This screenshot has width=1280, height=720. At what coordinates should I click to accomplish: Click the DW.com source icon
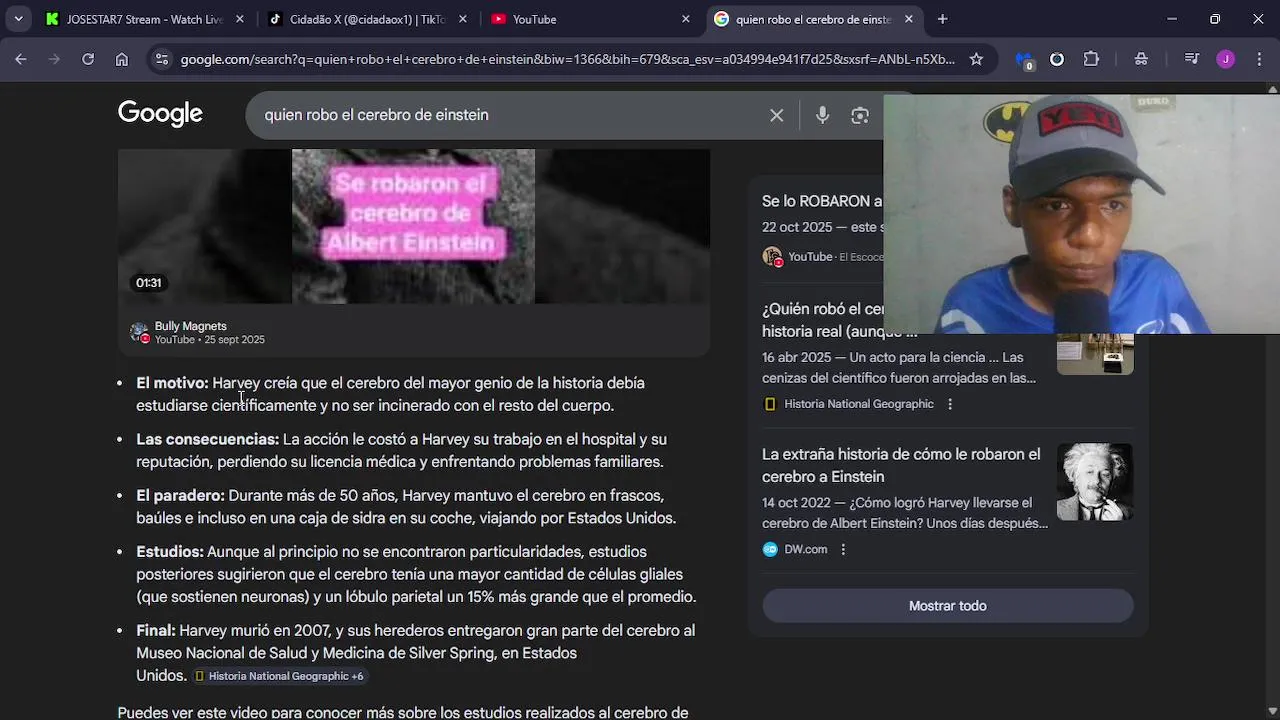[770, 549]
